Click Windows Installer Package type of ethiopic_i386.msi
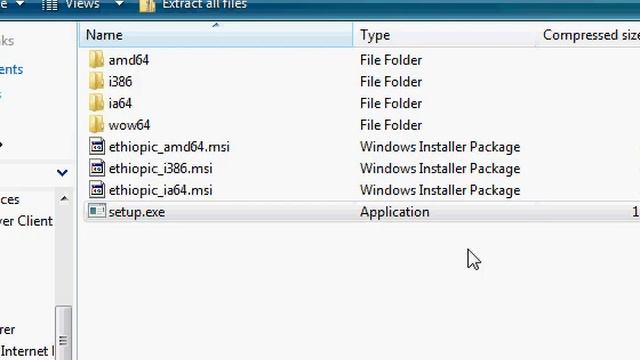640x360 pixels. (440, 168)
